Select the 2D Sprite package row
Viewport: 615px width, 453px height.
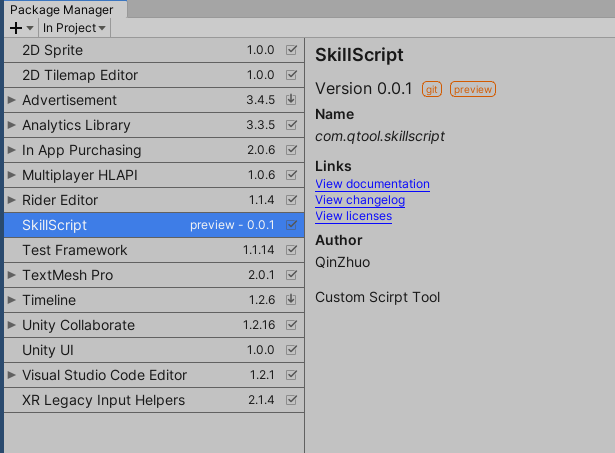pos(154,50)
